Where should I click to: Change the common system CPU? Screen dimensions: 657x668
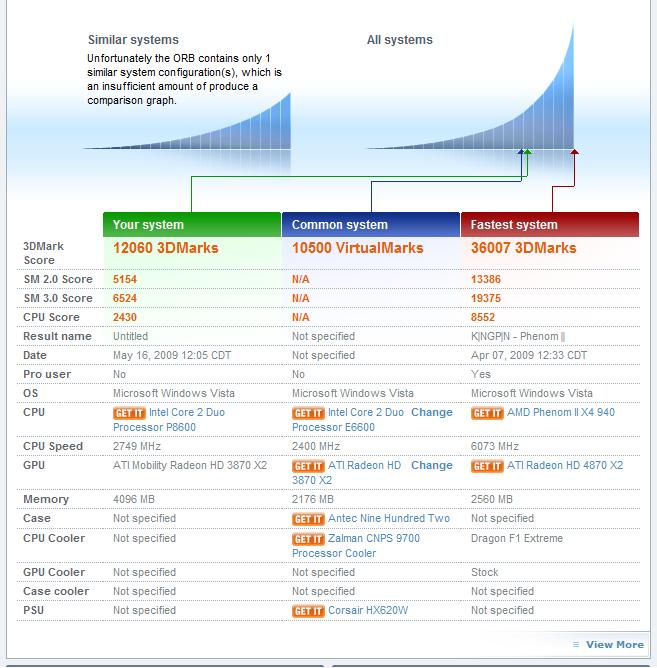click(x=432, y=412)
